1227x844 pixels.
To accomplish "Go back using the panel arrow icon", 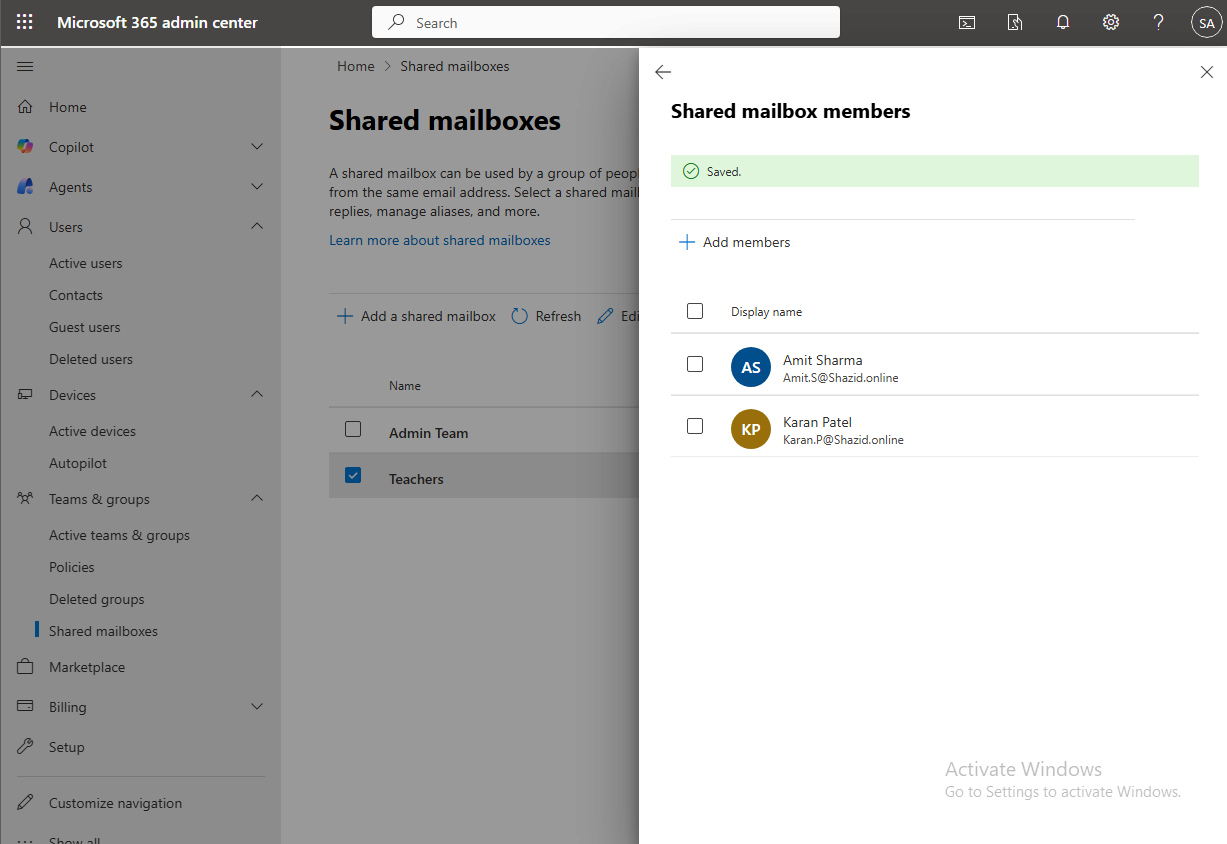I will pyautogui.click(x=663, y=72).
